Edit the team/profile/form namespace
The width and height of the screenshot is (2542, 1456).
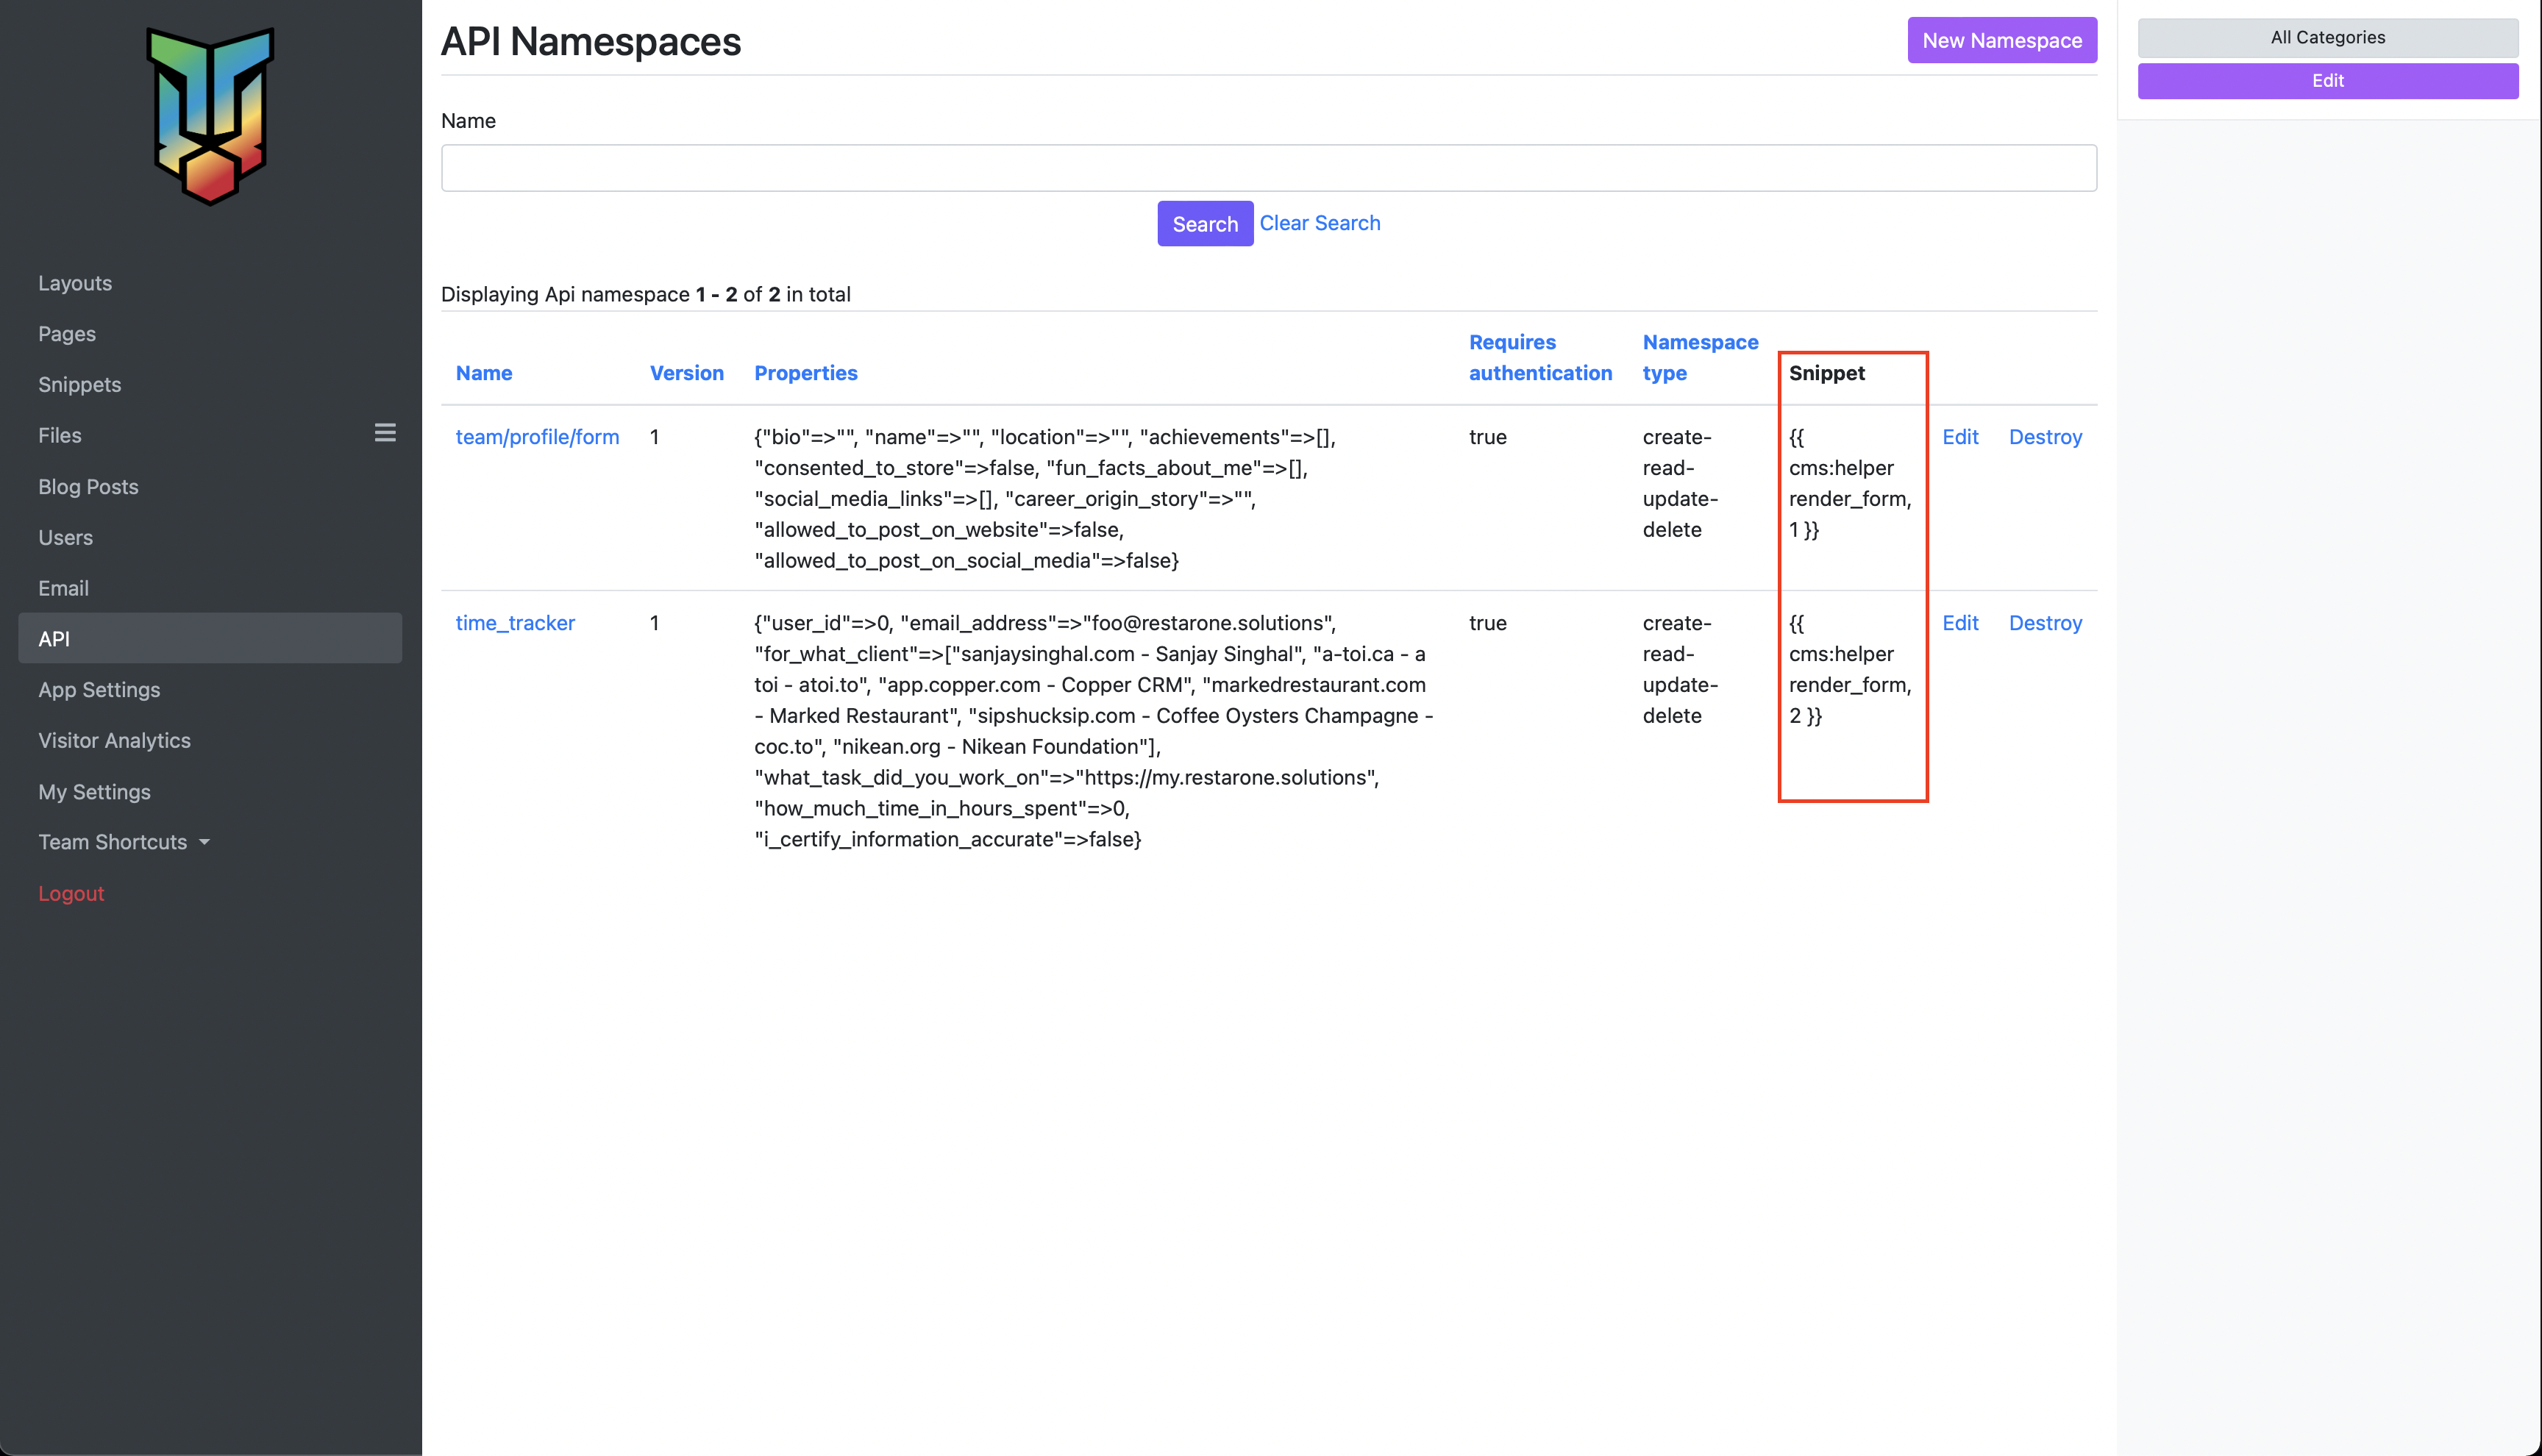[1959, 437]
